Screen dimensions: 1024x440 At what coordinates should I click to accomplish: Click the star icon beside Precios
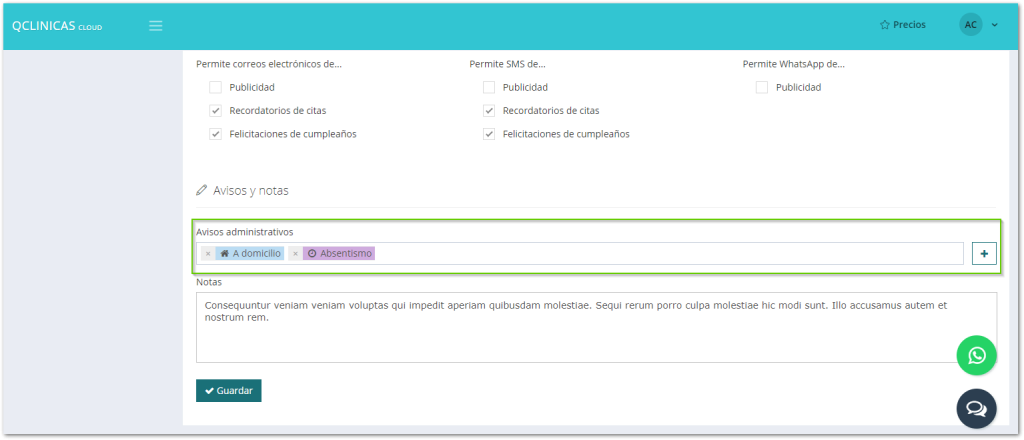[885, 25]
